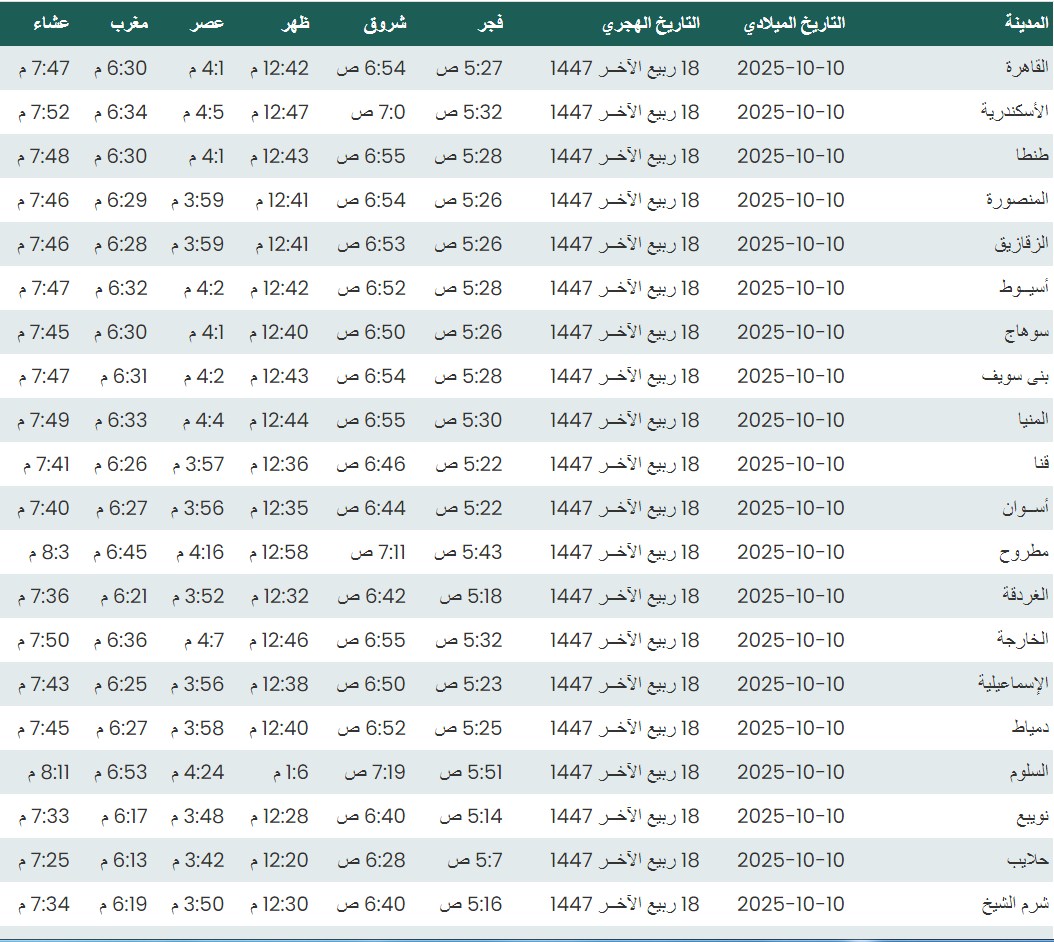Click the شرم الشيخ city name
Screen dimensions: 1054x942
pyautogui.click(x=1017, y=904)
